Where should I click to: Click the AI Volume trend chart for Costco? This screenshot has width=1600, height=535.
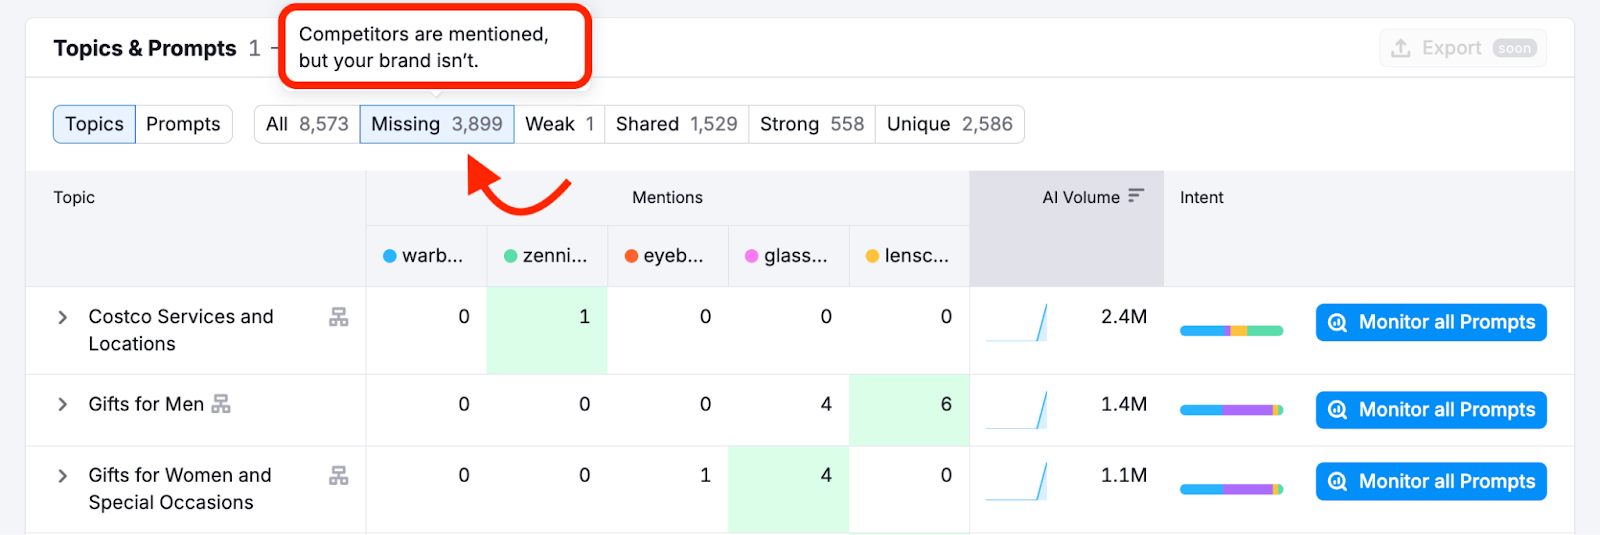click(1017, 323)
